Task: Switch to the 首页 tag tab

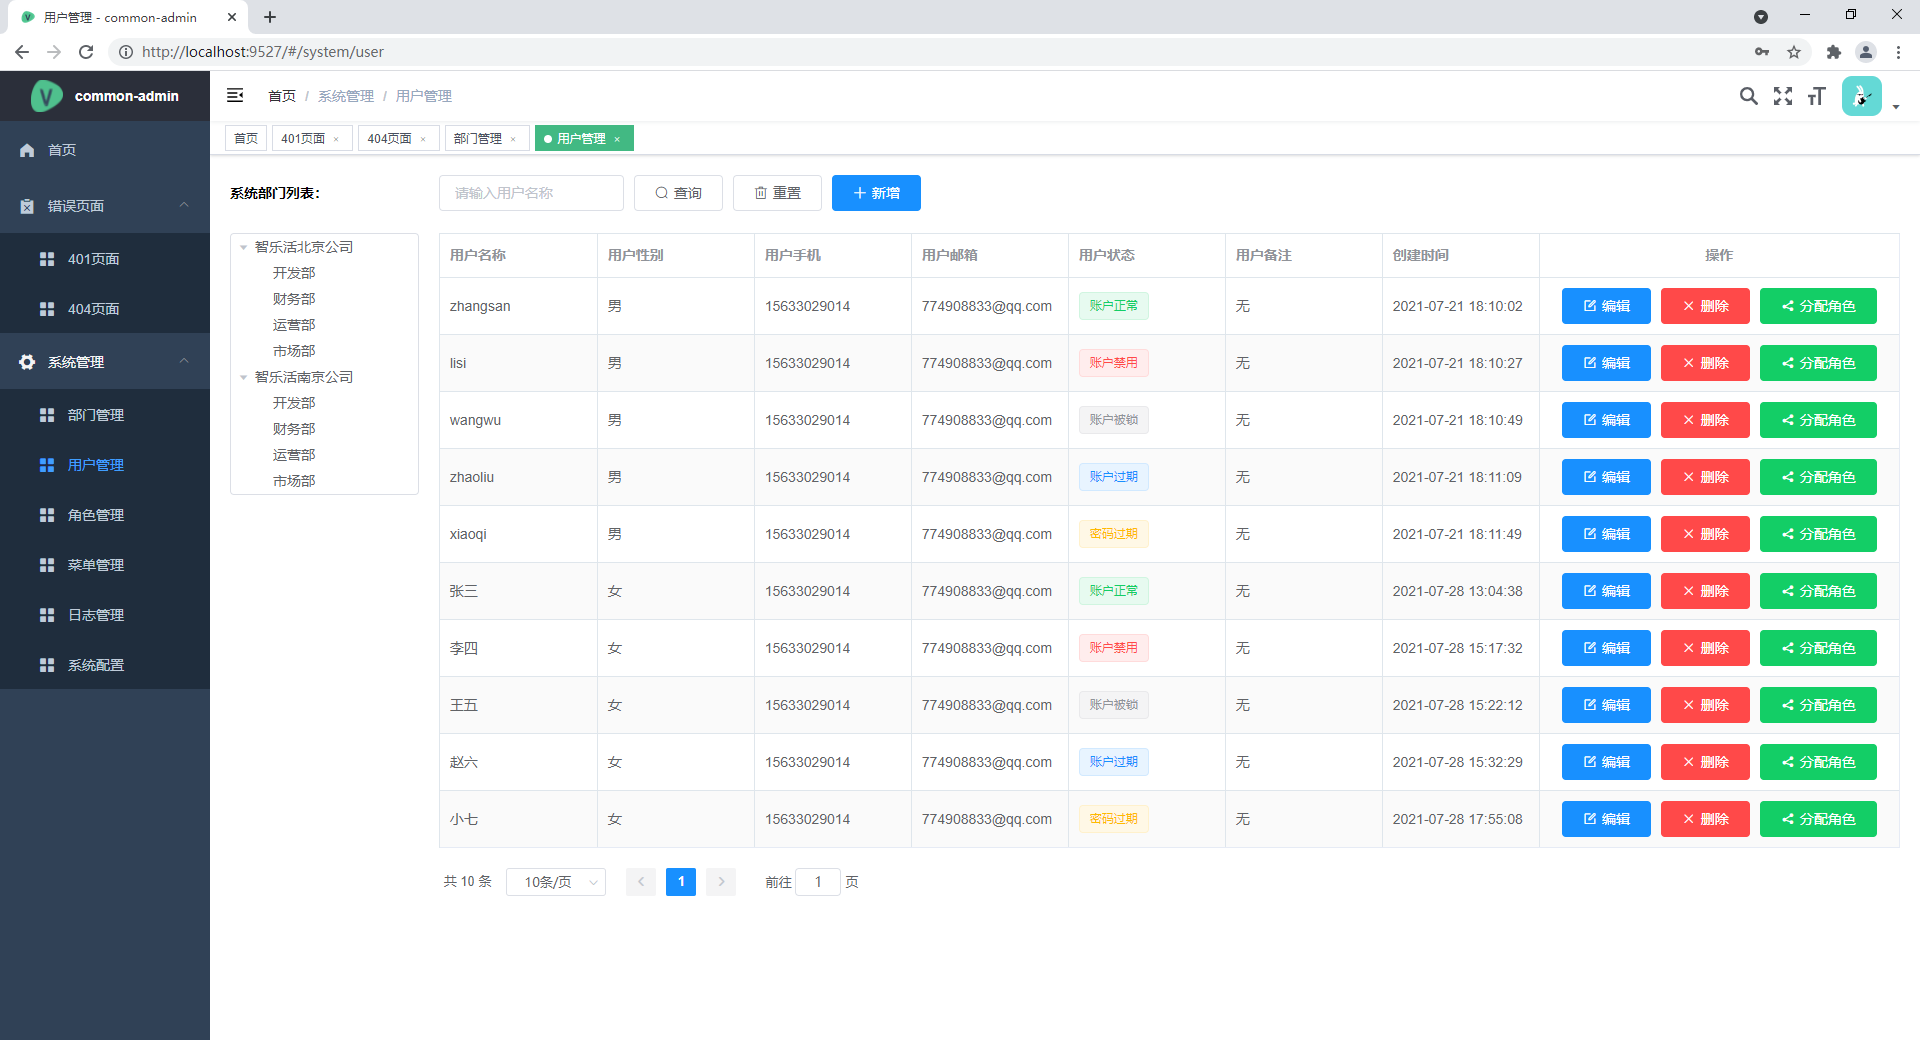Action: point(246,138)
